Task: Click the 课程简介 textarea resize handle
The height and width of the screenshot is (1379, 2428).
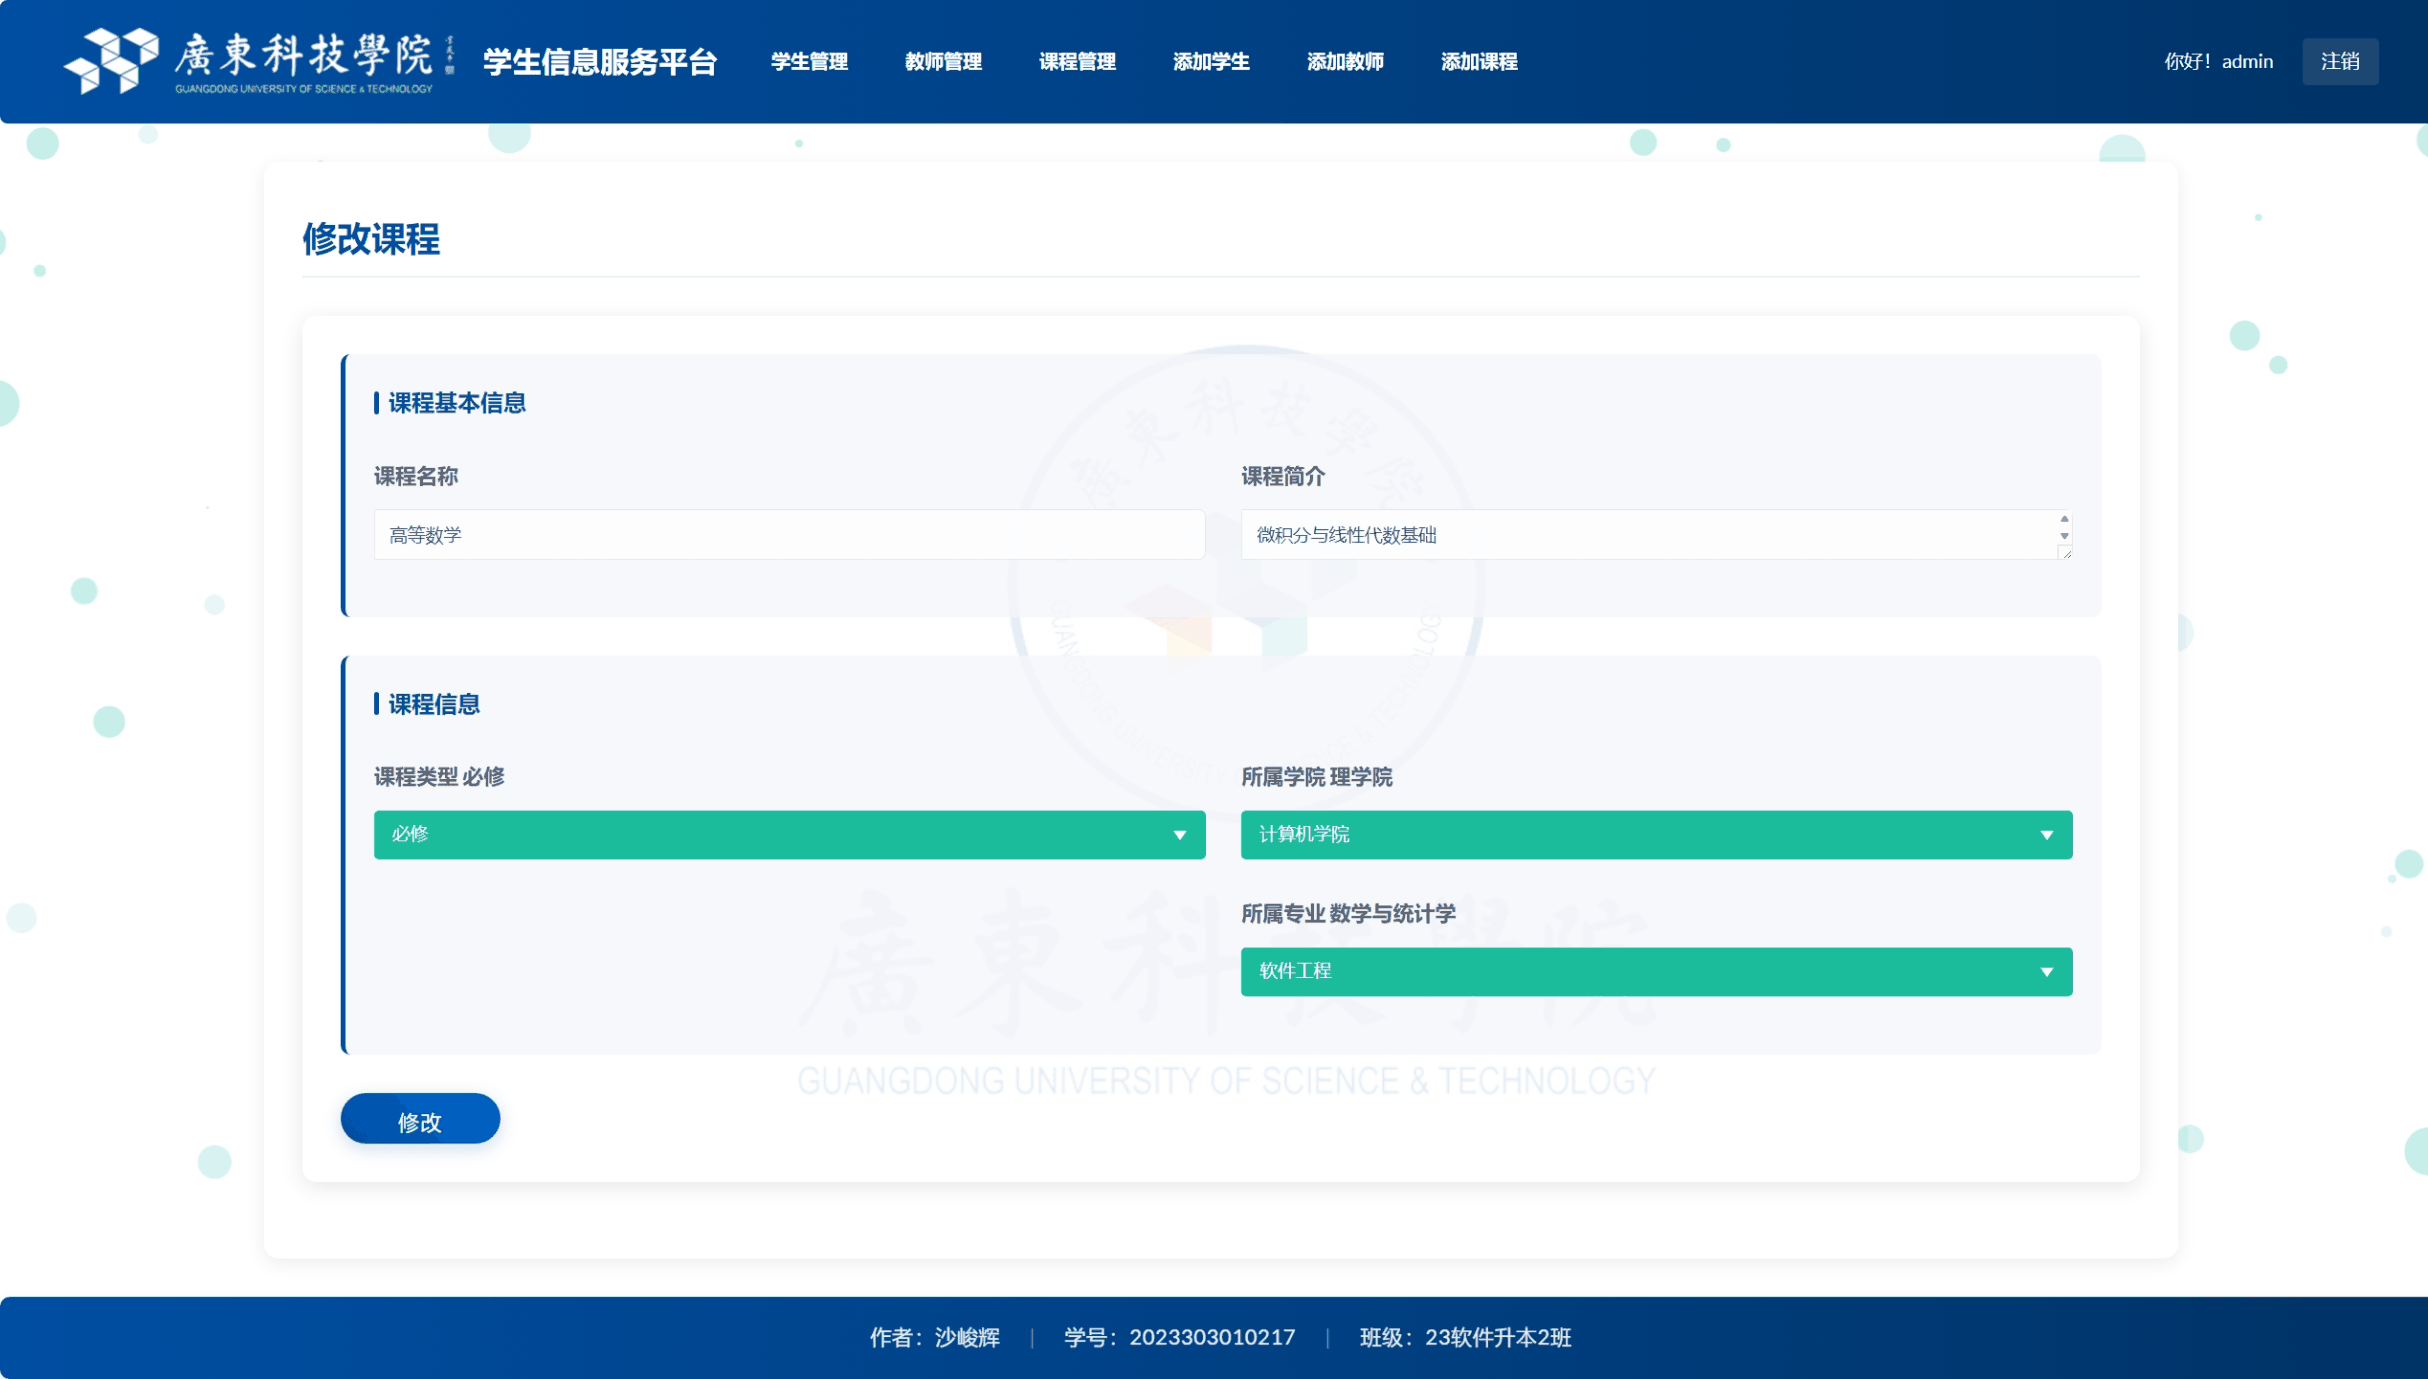Action: coord(2066,553)
